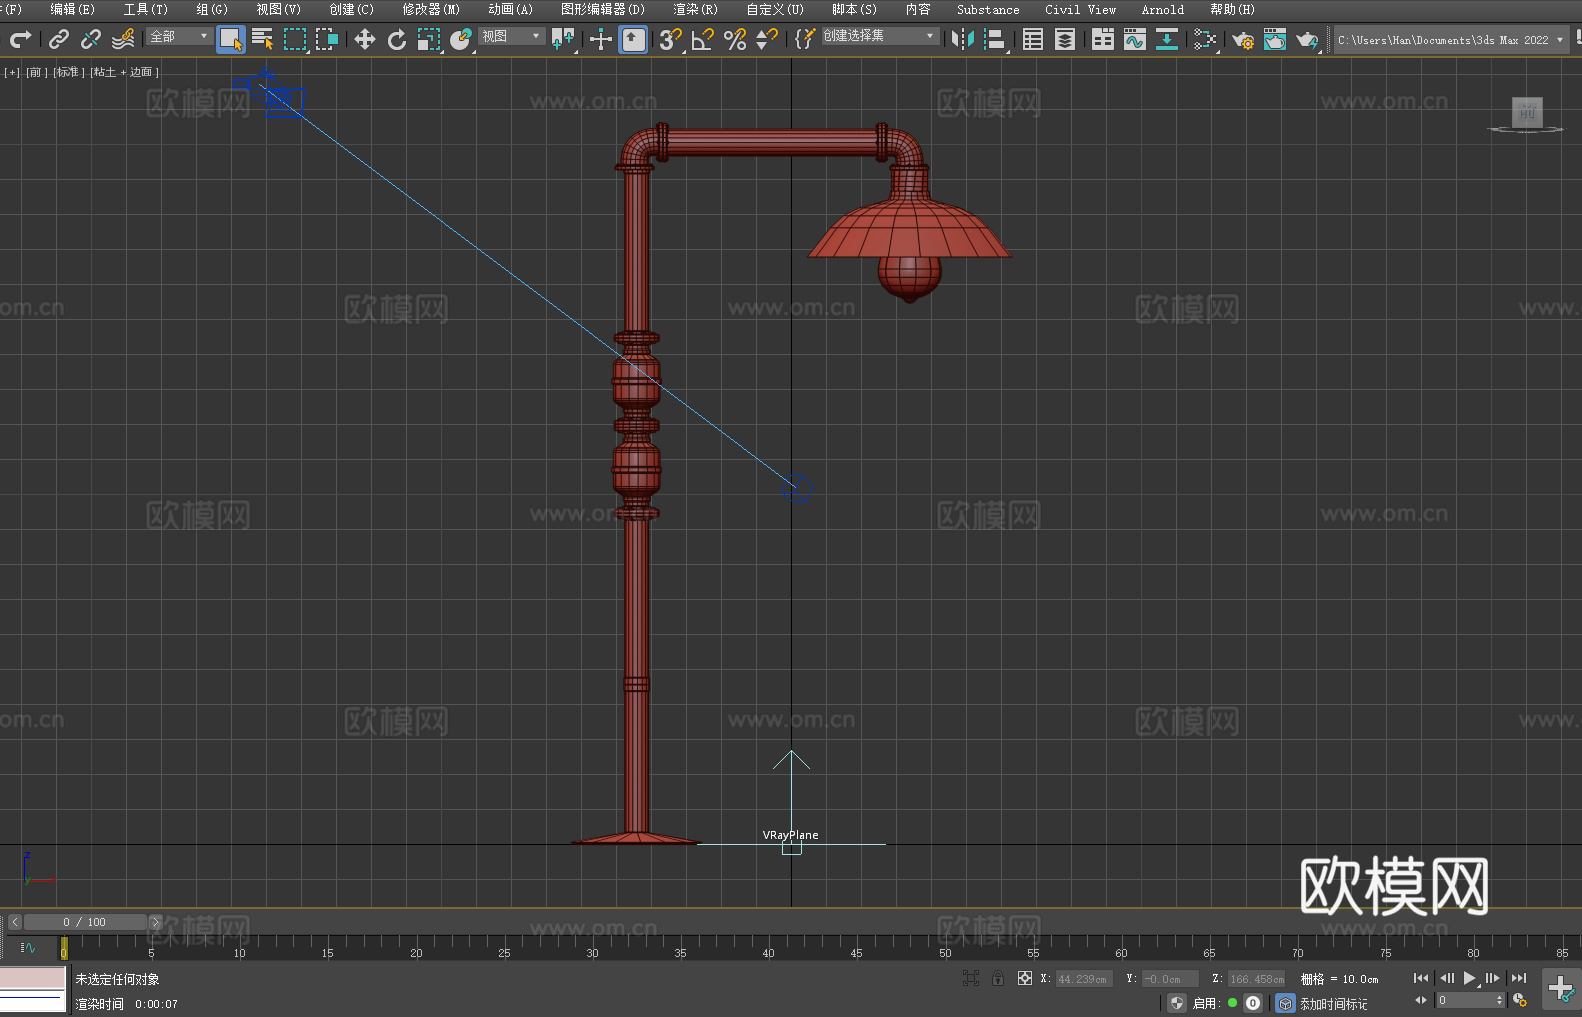Click 添加时间标记 in status bar
This screenshot has height=1017, width=1582.
[x=1333, y=1003]
